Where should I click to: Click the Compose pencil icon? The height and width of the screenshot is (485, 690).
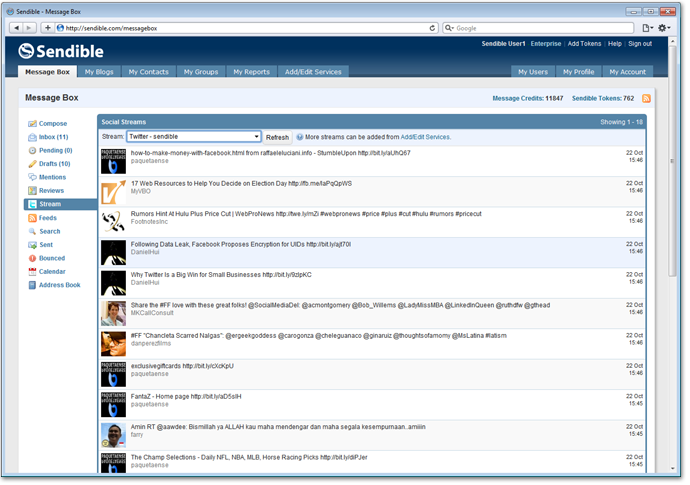coord(32,124)
